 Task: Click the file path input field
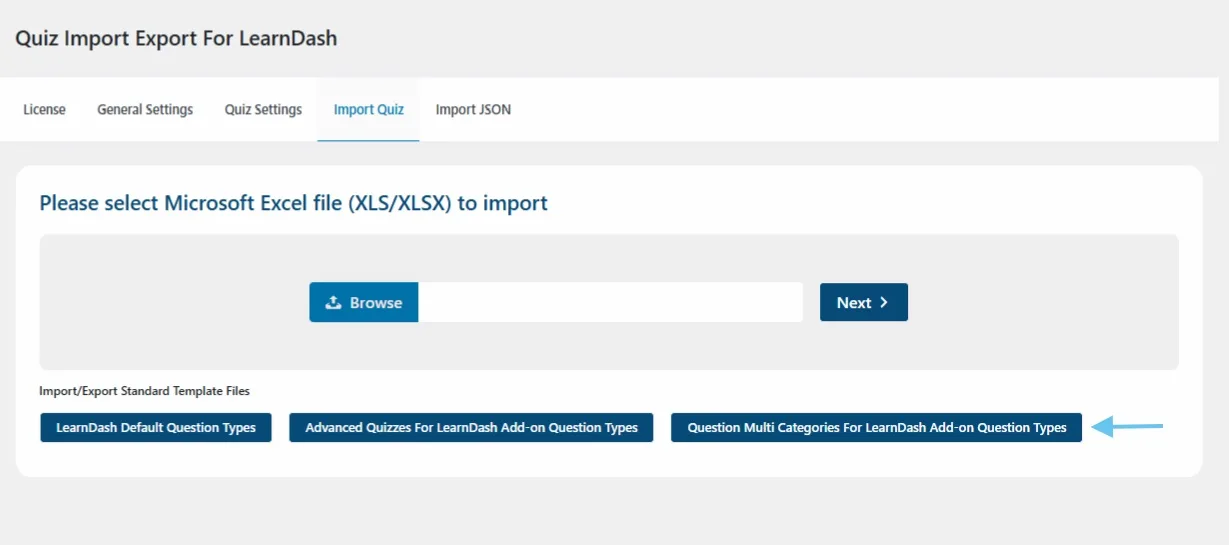pos(610,302)
